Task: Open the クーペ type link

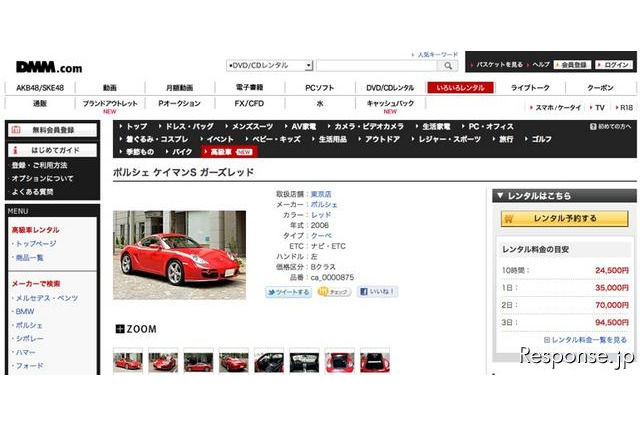Action: (x=321, y=236)
